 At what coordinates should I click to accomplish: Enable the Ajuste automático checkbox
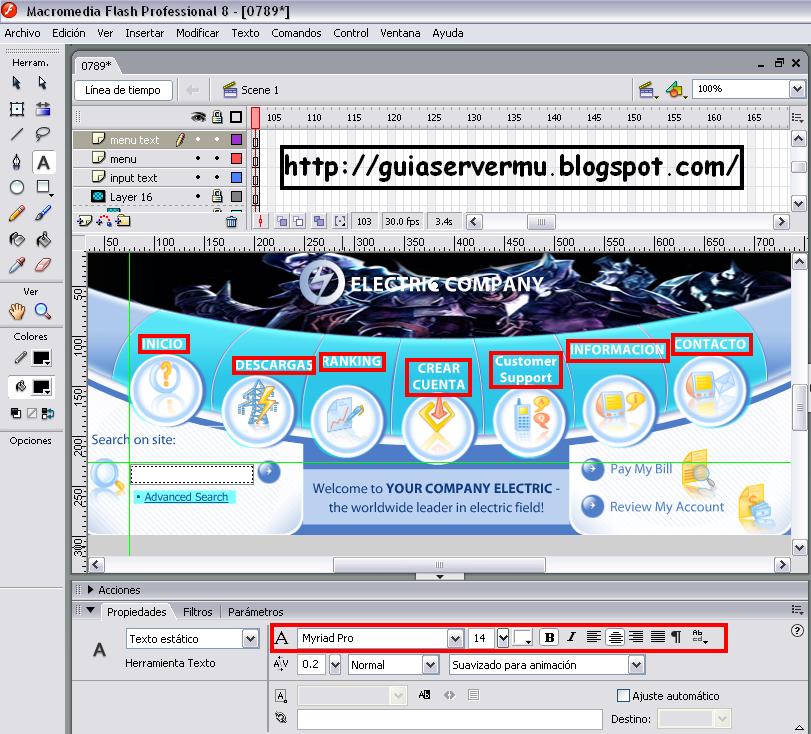(x=623, y=696)
